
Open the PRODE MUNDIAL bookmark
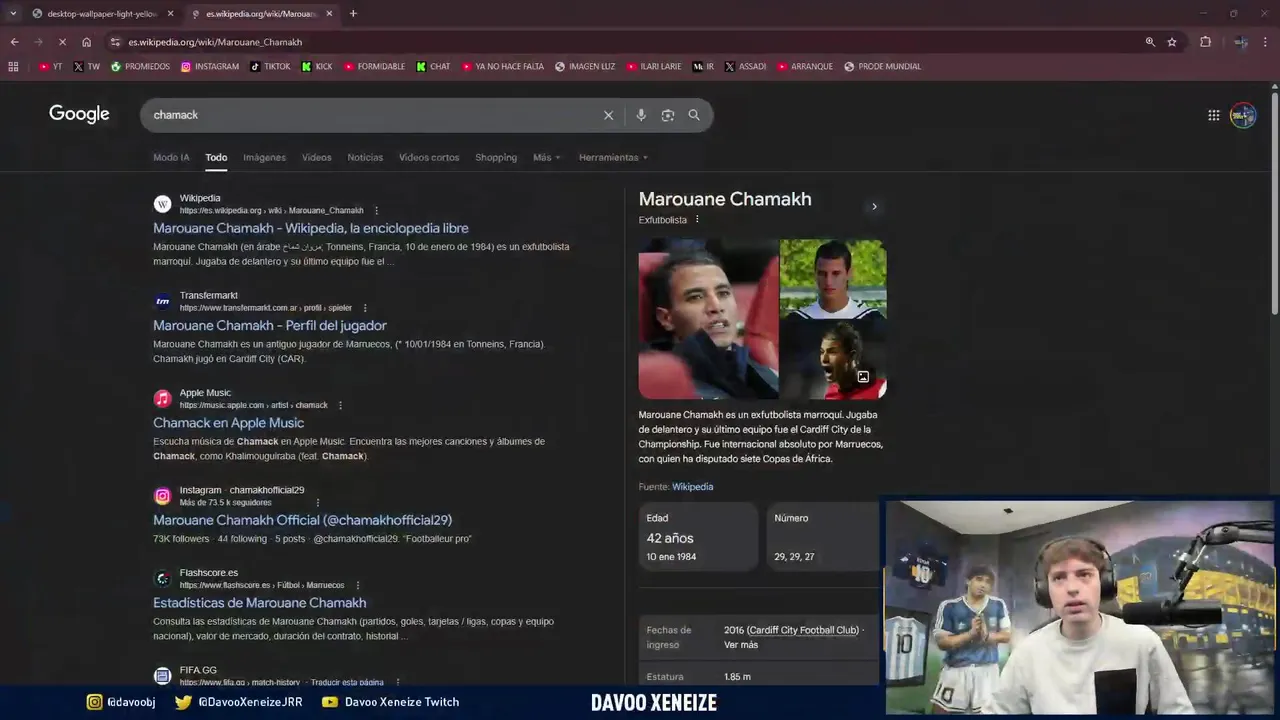882,67
